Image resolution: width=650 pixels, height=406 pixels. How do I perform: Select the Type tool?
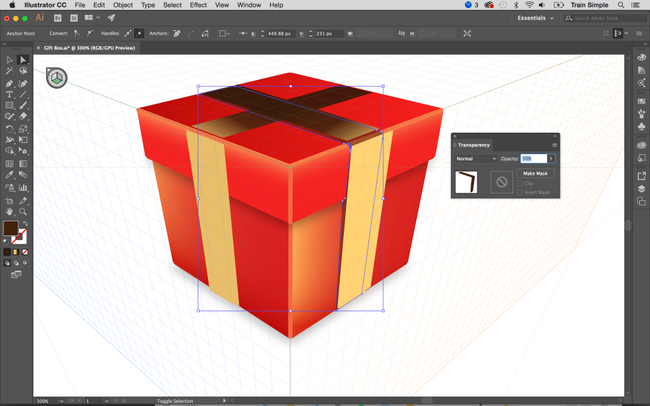10,95
